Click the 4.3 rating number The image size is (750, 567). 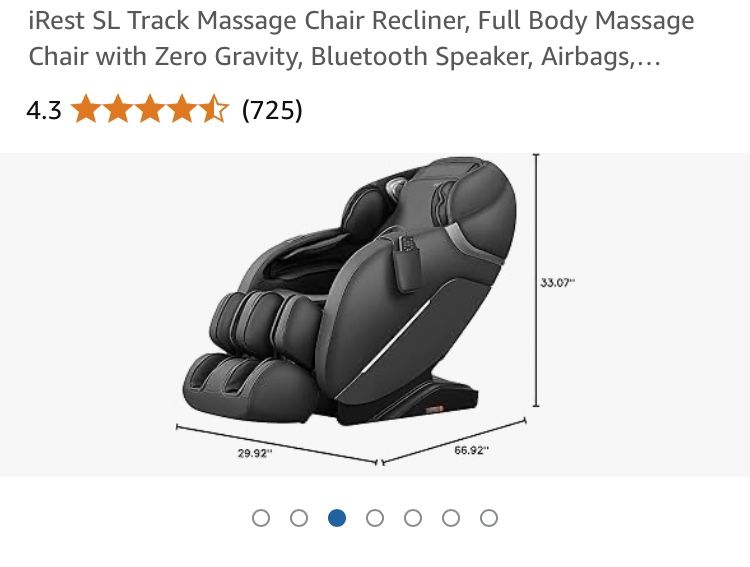pos(44,111)
